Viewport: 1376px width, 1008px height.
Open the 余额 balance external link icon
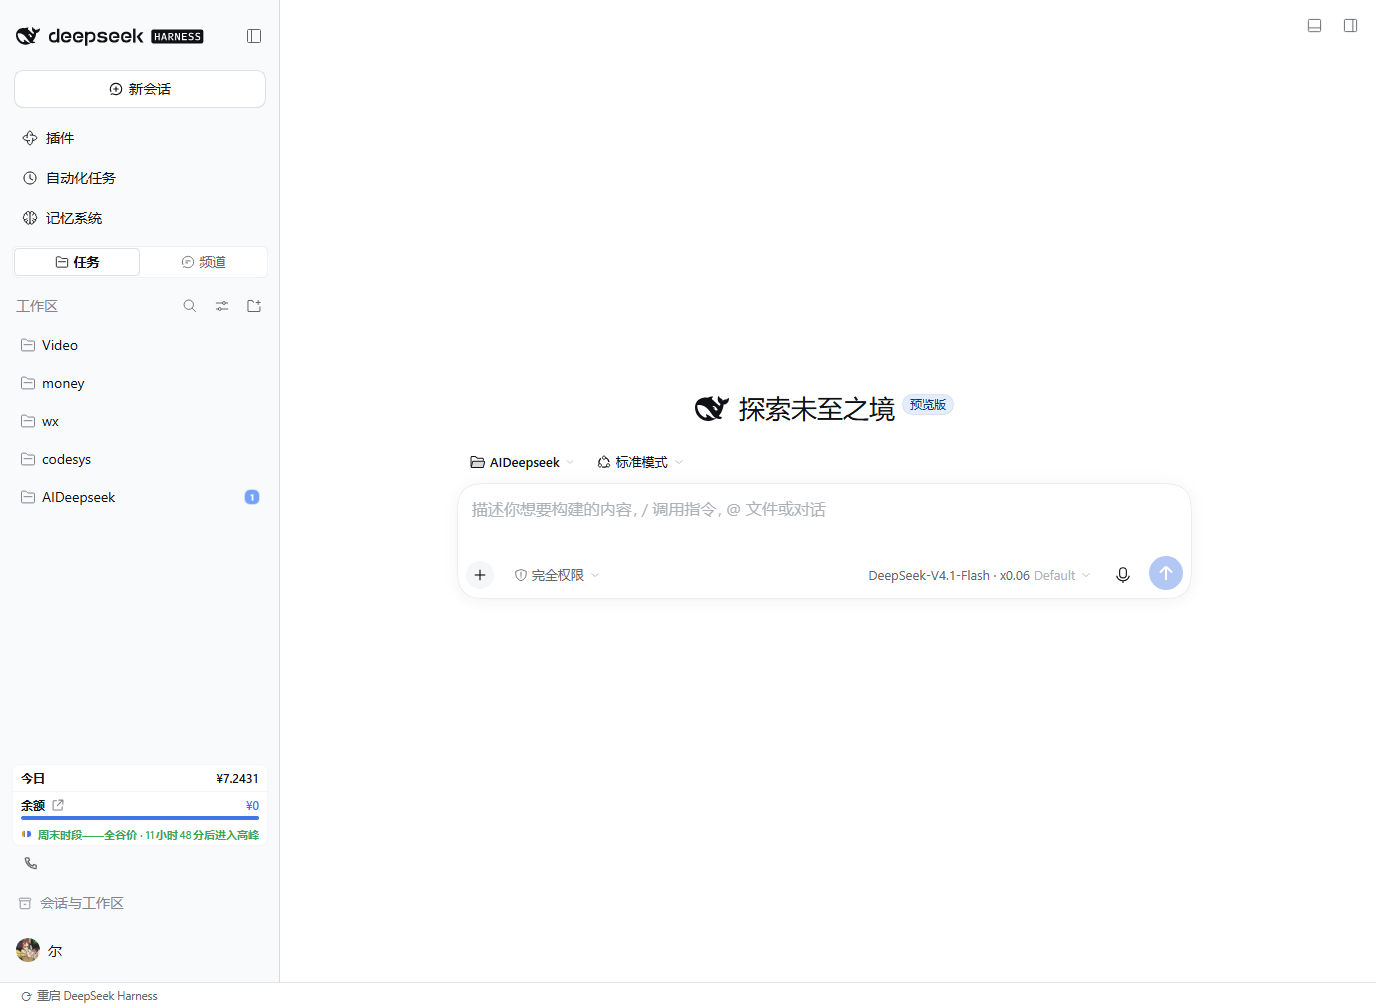point(58,805)
